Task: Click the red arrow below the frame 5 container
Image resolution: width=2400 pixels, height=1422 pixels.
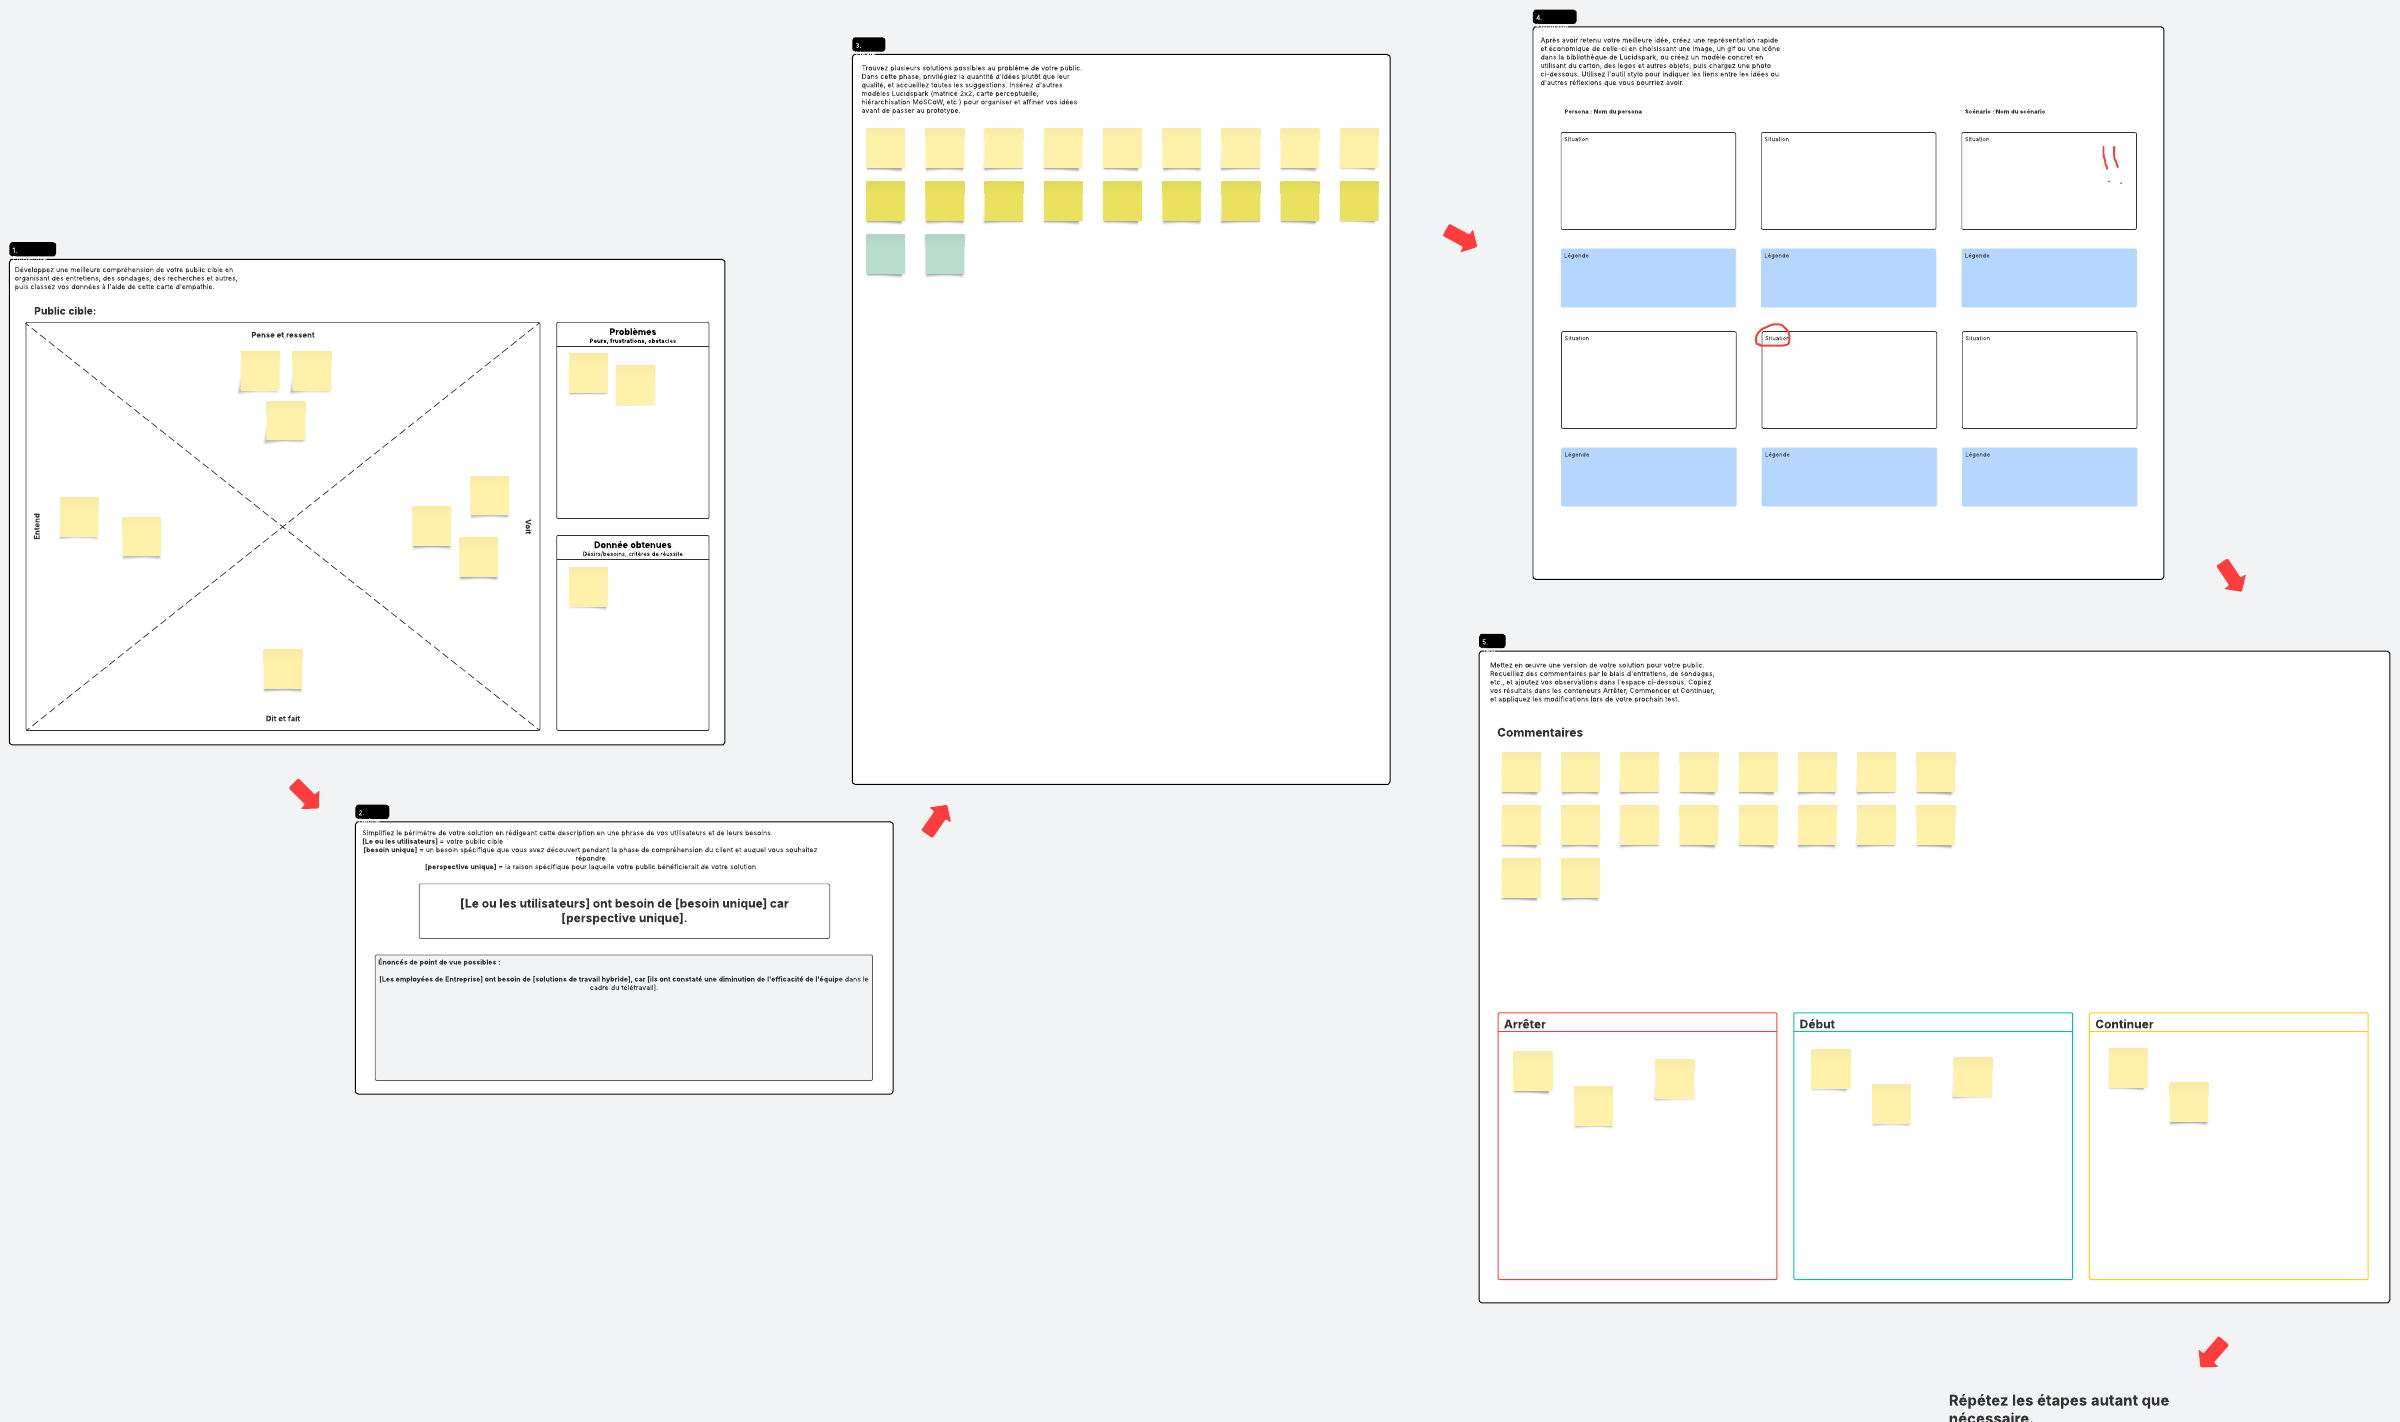Action: coord(2213,1352)
